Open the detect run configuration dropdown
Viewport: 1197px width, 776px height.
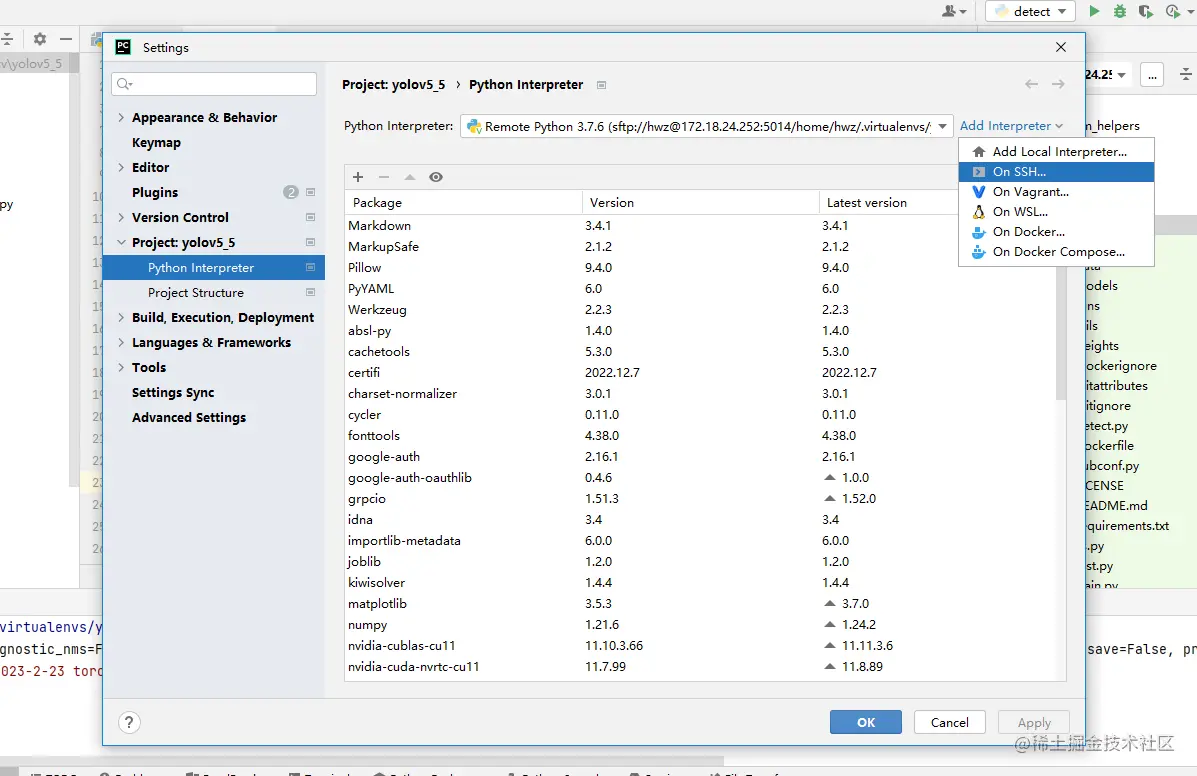(x=1030, y=11)
